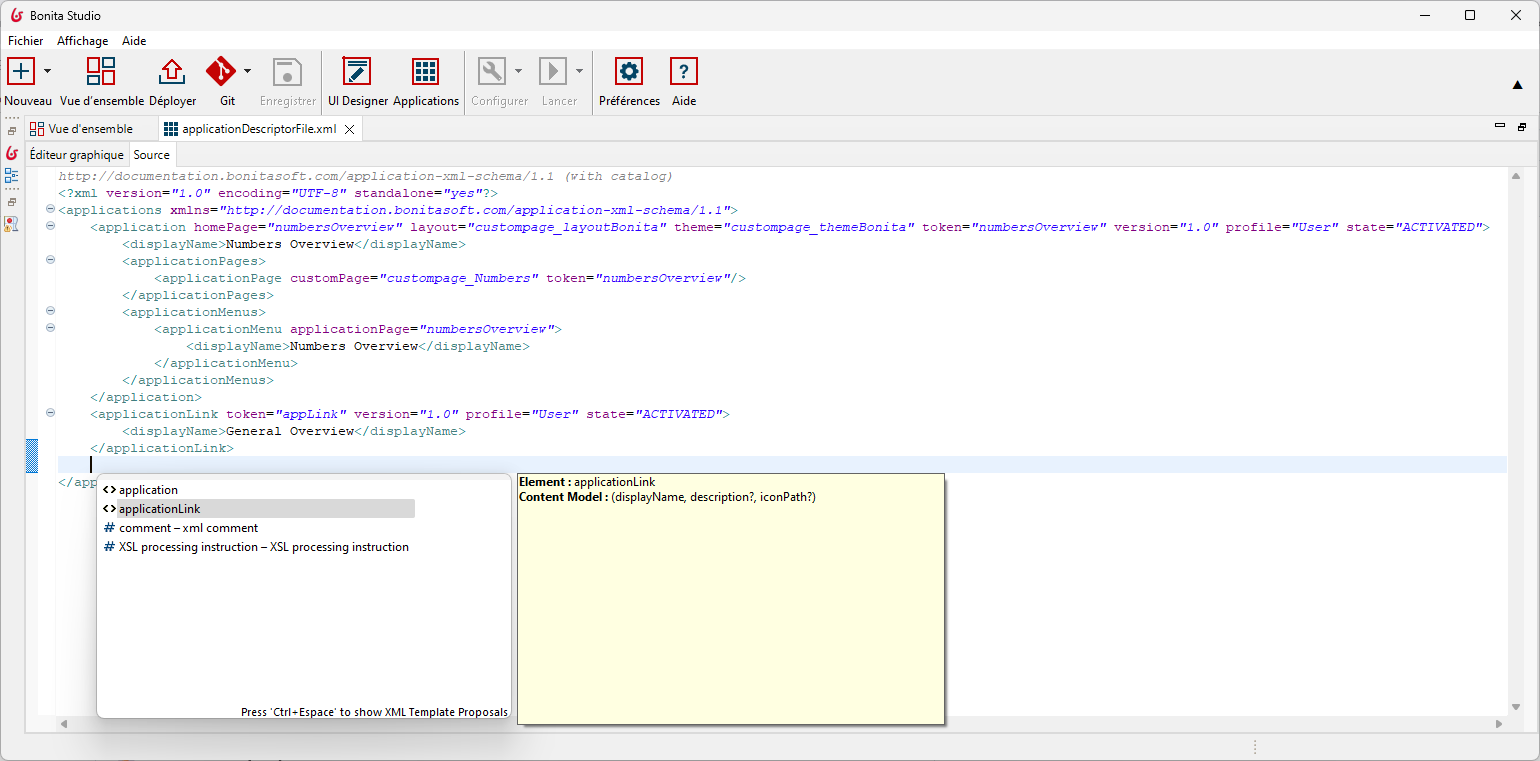Open the Vue d'ensemble toolbar icon

pyautogui.click(x=101, y=71)
